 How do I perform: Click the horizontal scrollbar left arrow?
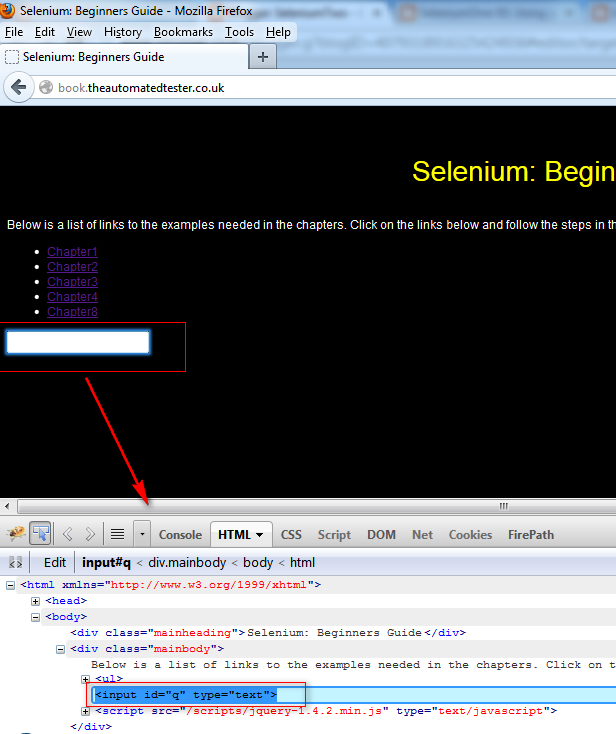[x=7, y=506]
